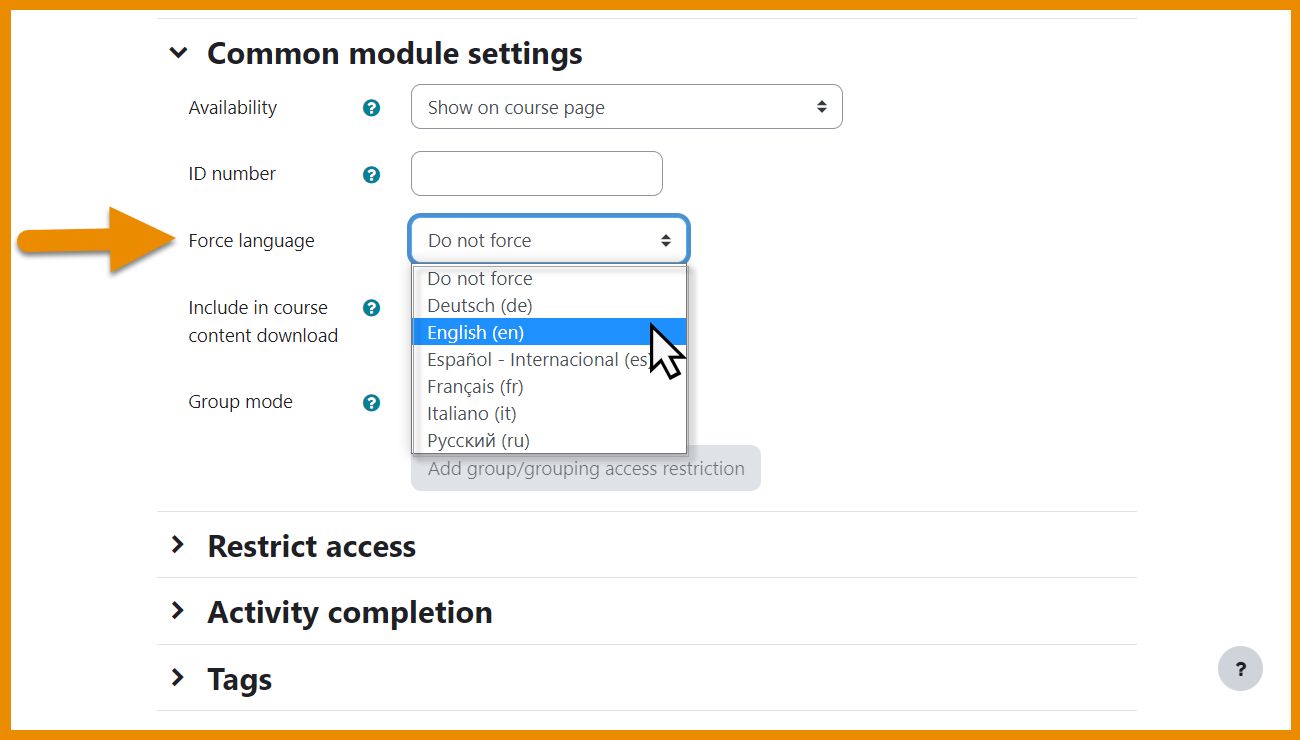Click the Group mode help icon
This screenshot has height=740, width=1300.
[371, 403]
